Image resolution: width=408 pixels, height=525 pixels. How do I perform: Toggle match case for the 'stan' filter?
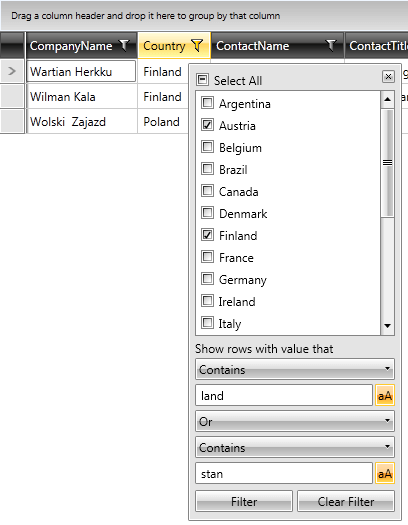[x=385, y=473]
